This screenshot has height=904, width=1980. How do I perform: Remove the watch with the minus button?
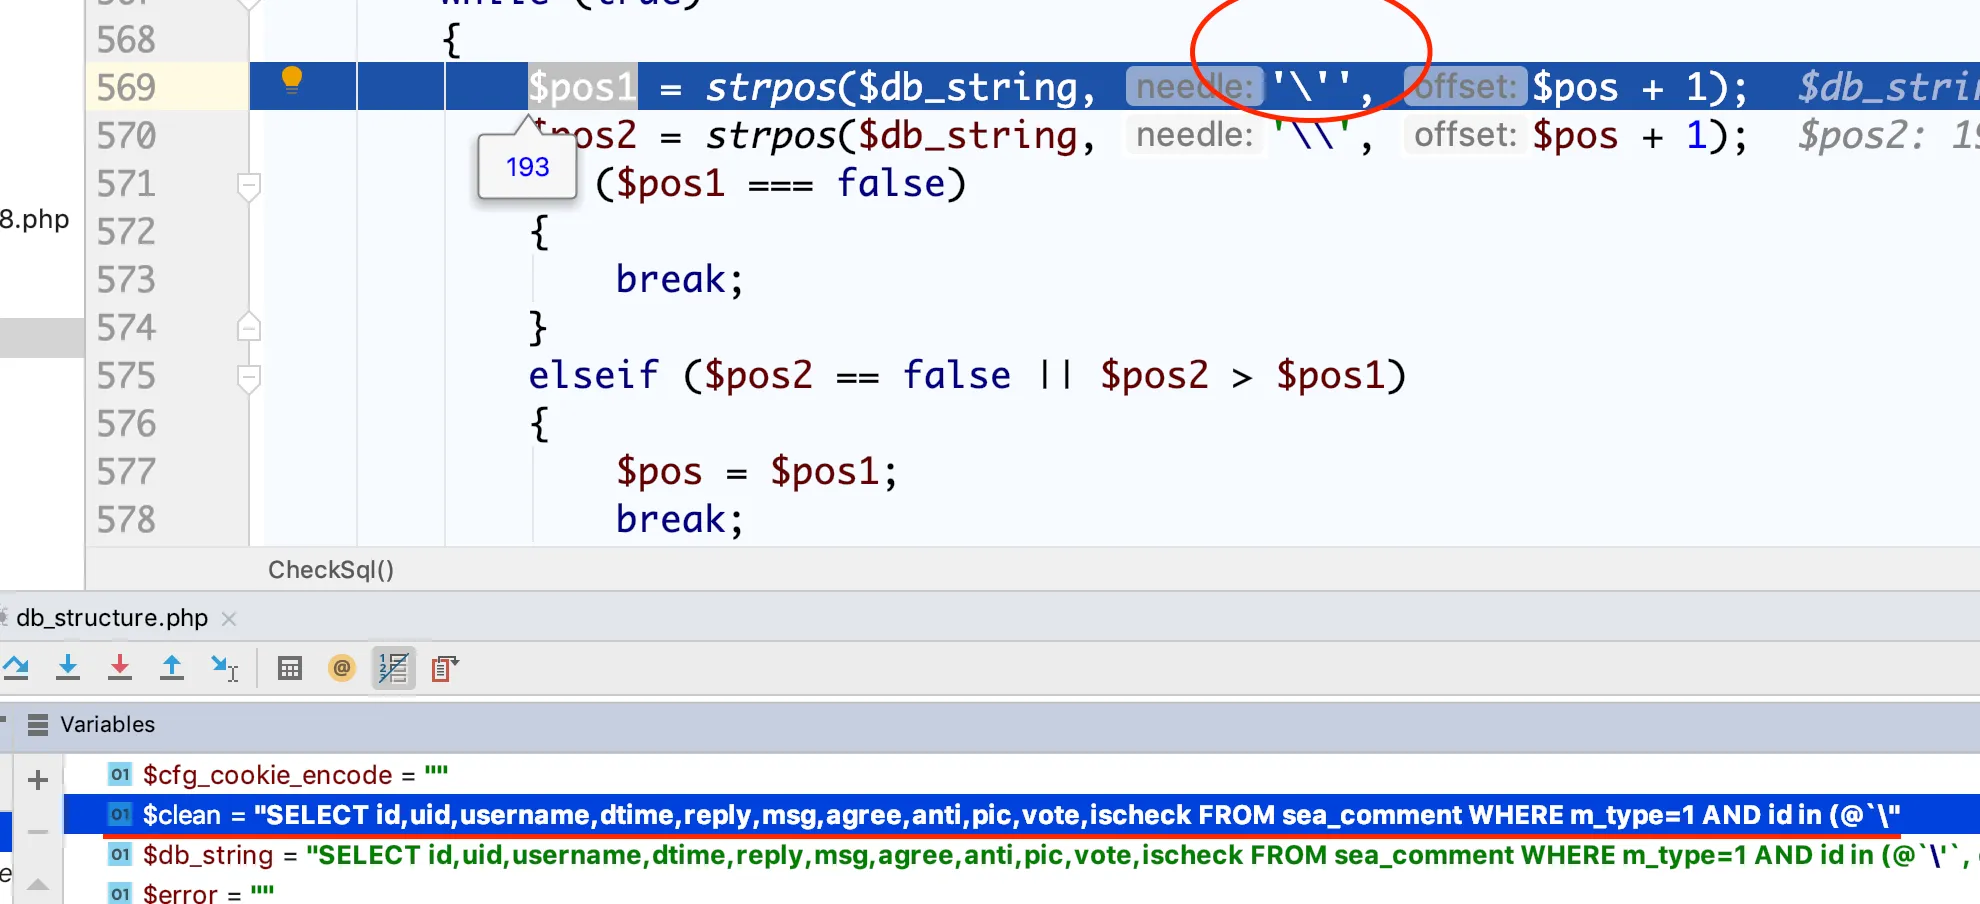38,832
